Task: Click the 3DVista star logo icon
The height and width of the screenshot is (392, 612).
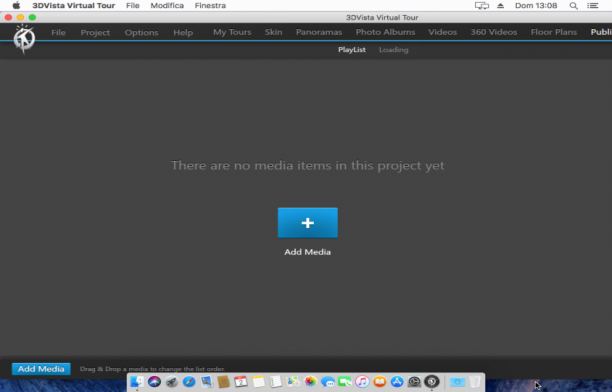Action: [24, 39]
